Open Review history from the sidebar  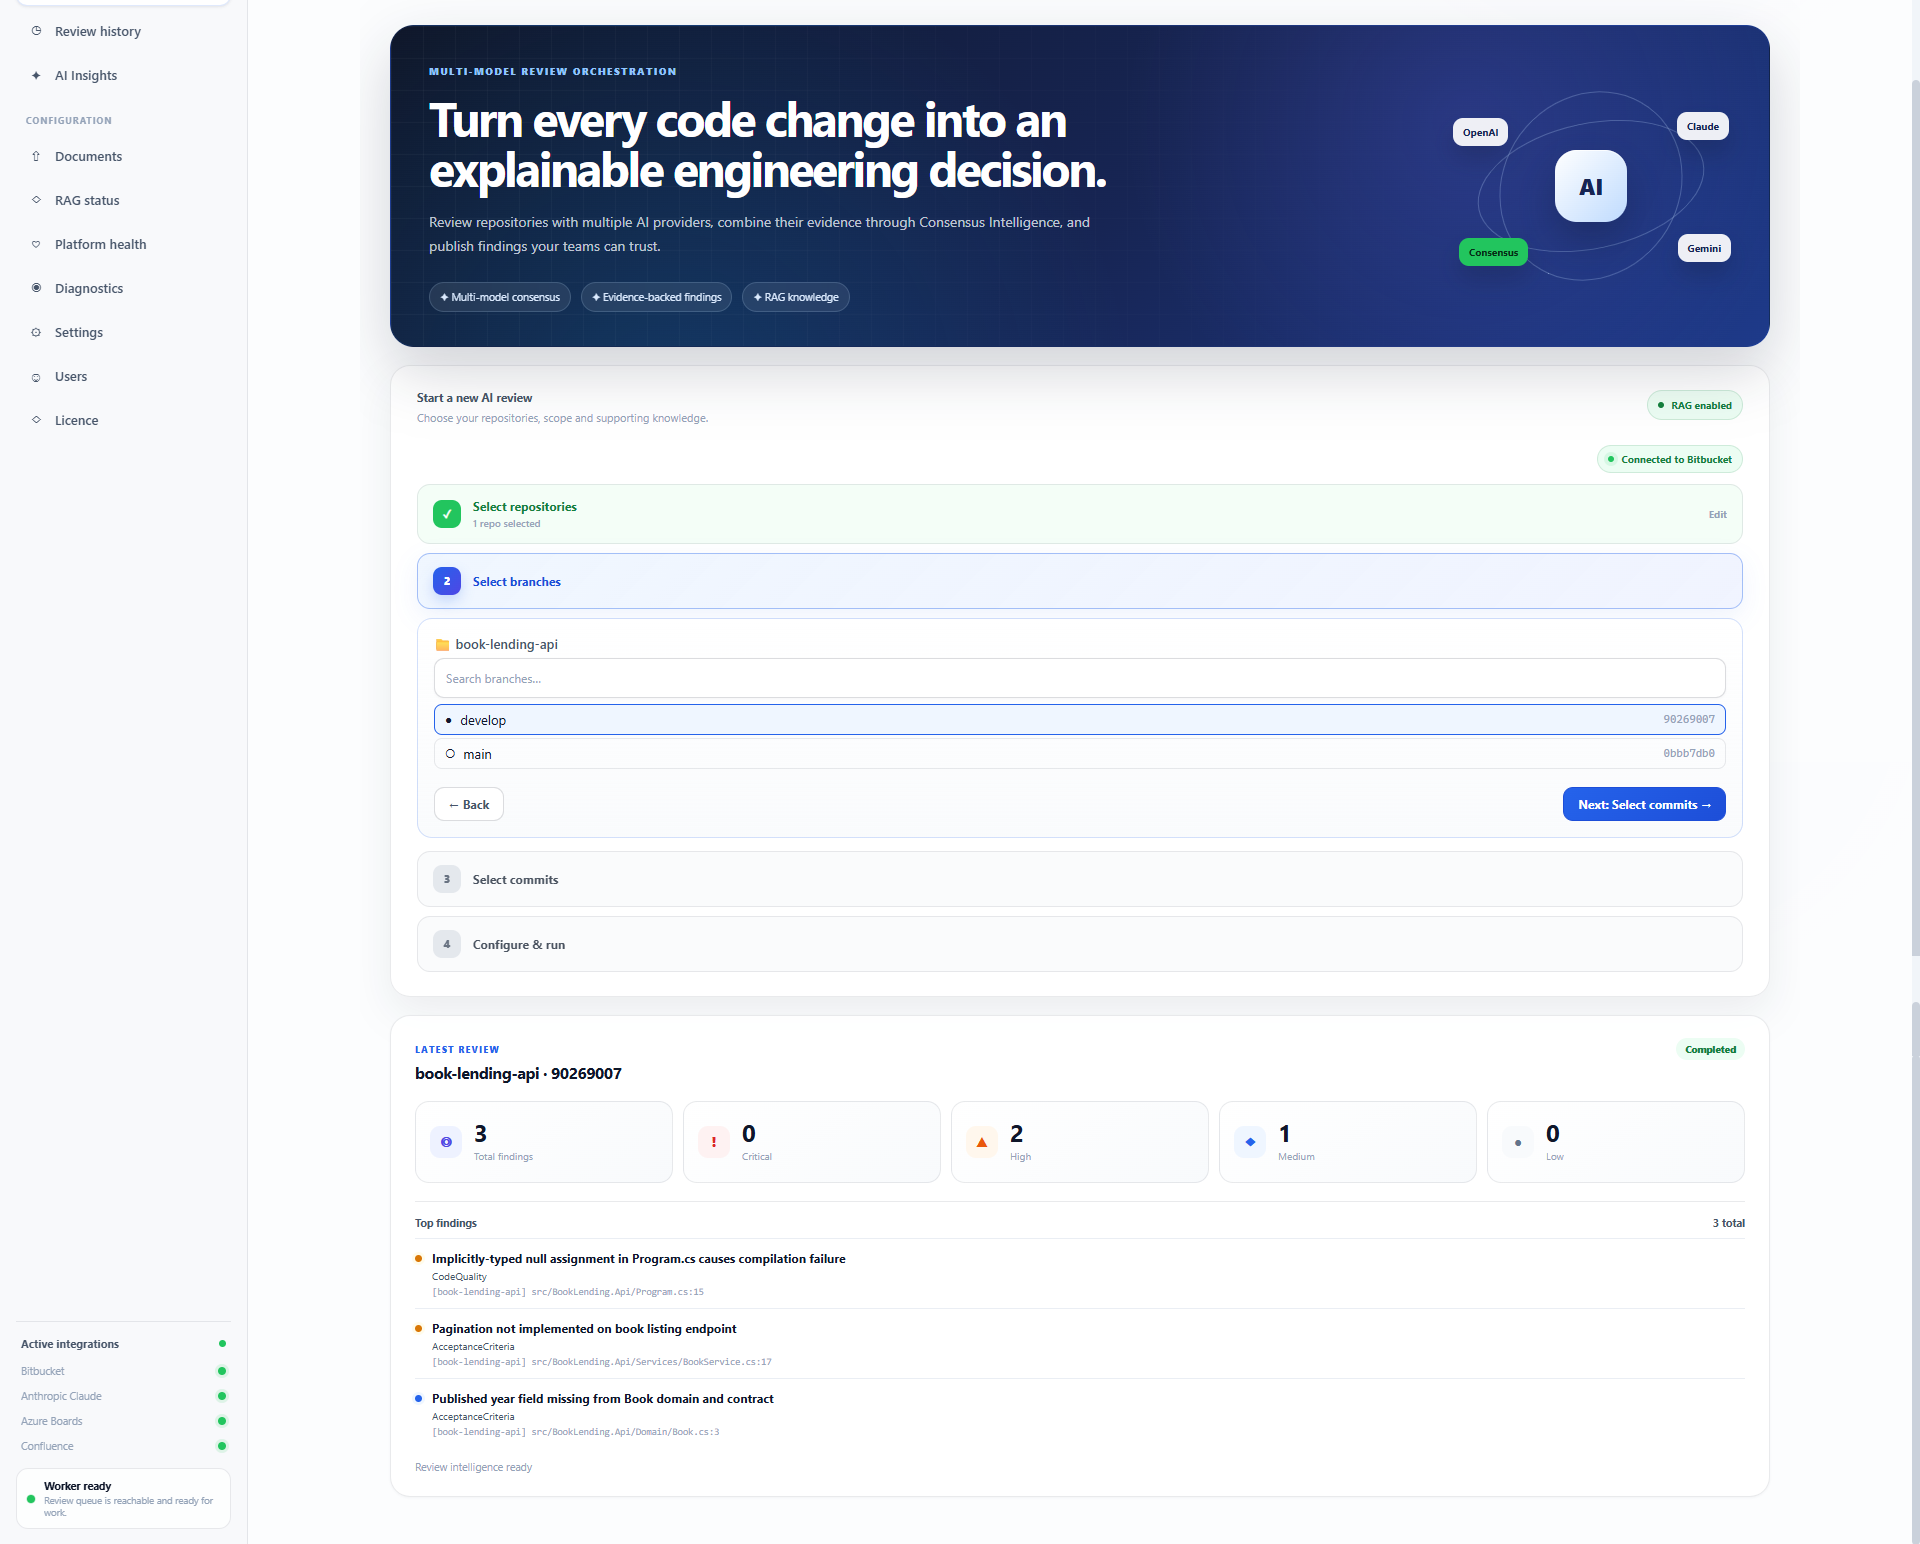[x=97, y=31]
